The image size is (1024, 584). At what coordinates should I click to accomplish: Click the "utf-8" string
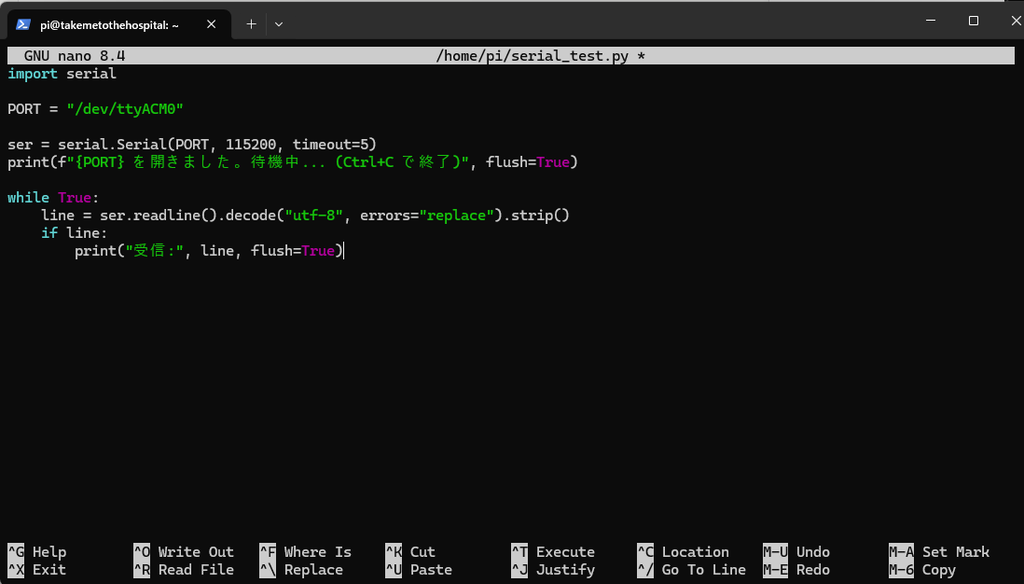point(313,215)
